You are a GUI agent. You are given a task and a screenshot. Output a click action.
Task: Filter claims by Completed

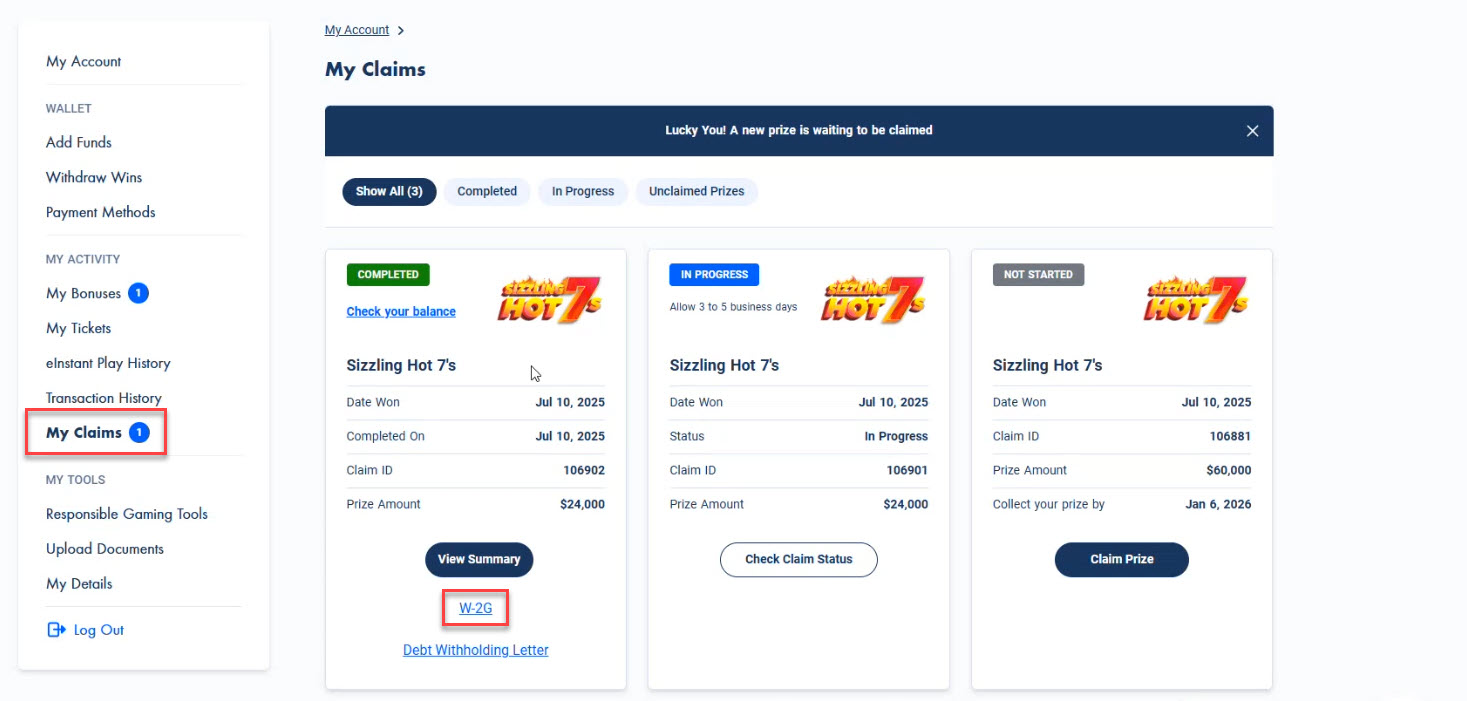pos(487,191)
